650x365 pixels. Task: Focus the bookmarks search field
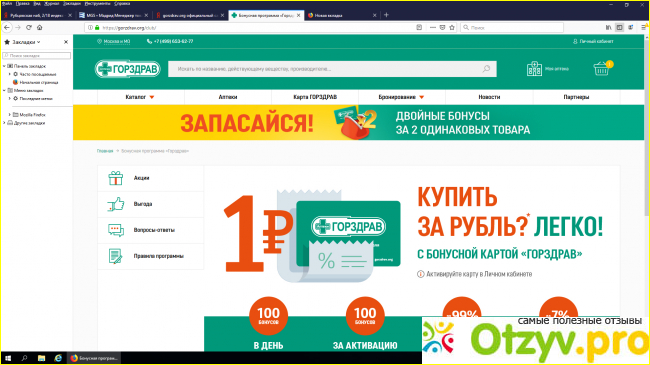(37, 55)
